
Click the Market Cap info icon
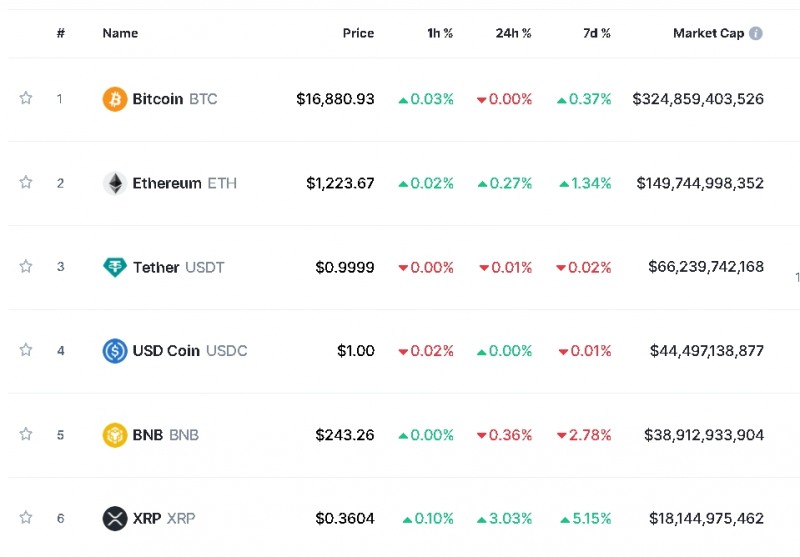tap(756, 33)
